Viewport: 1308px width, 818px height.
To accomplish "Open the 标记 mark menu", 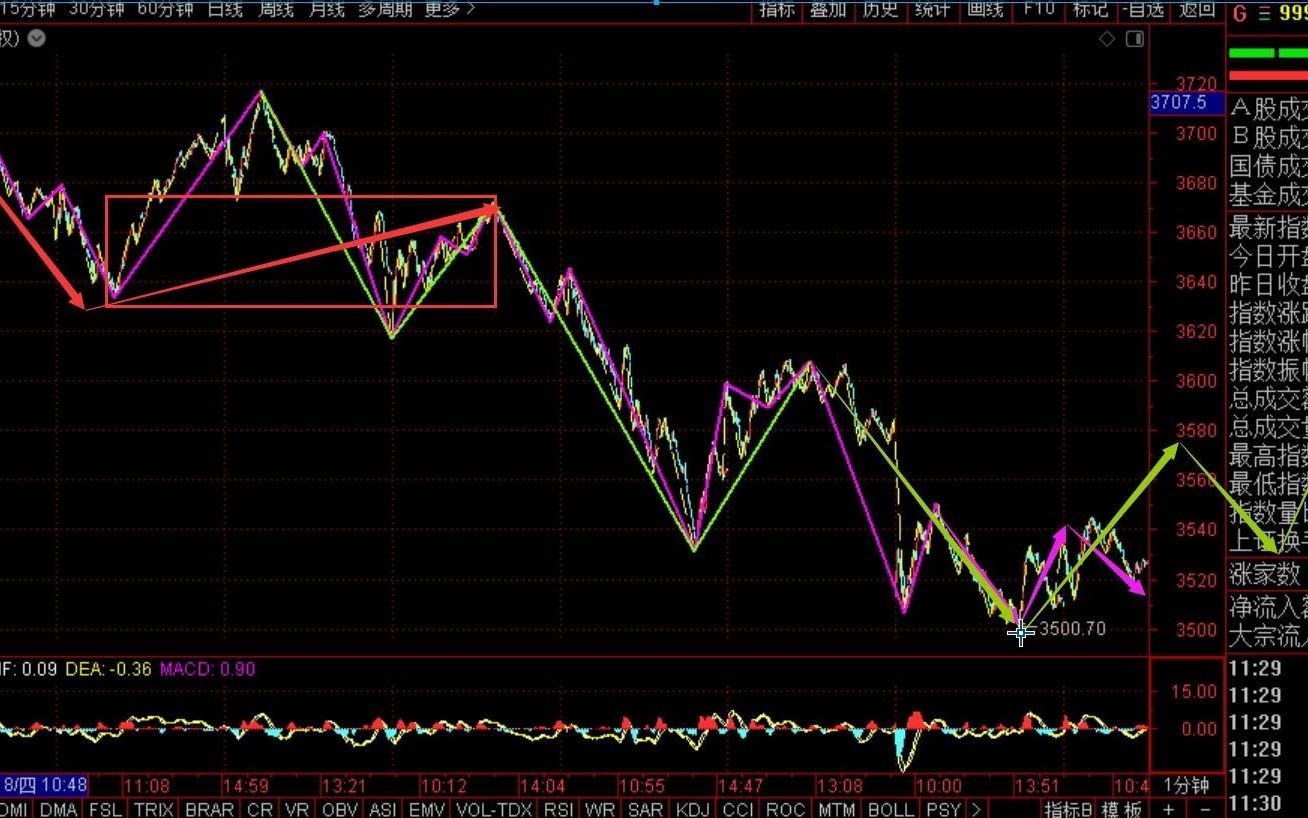I will click(1090, 9).
